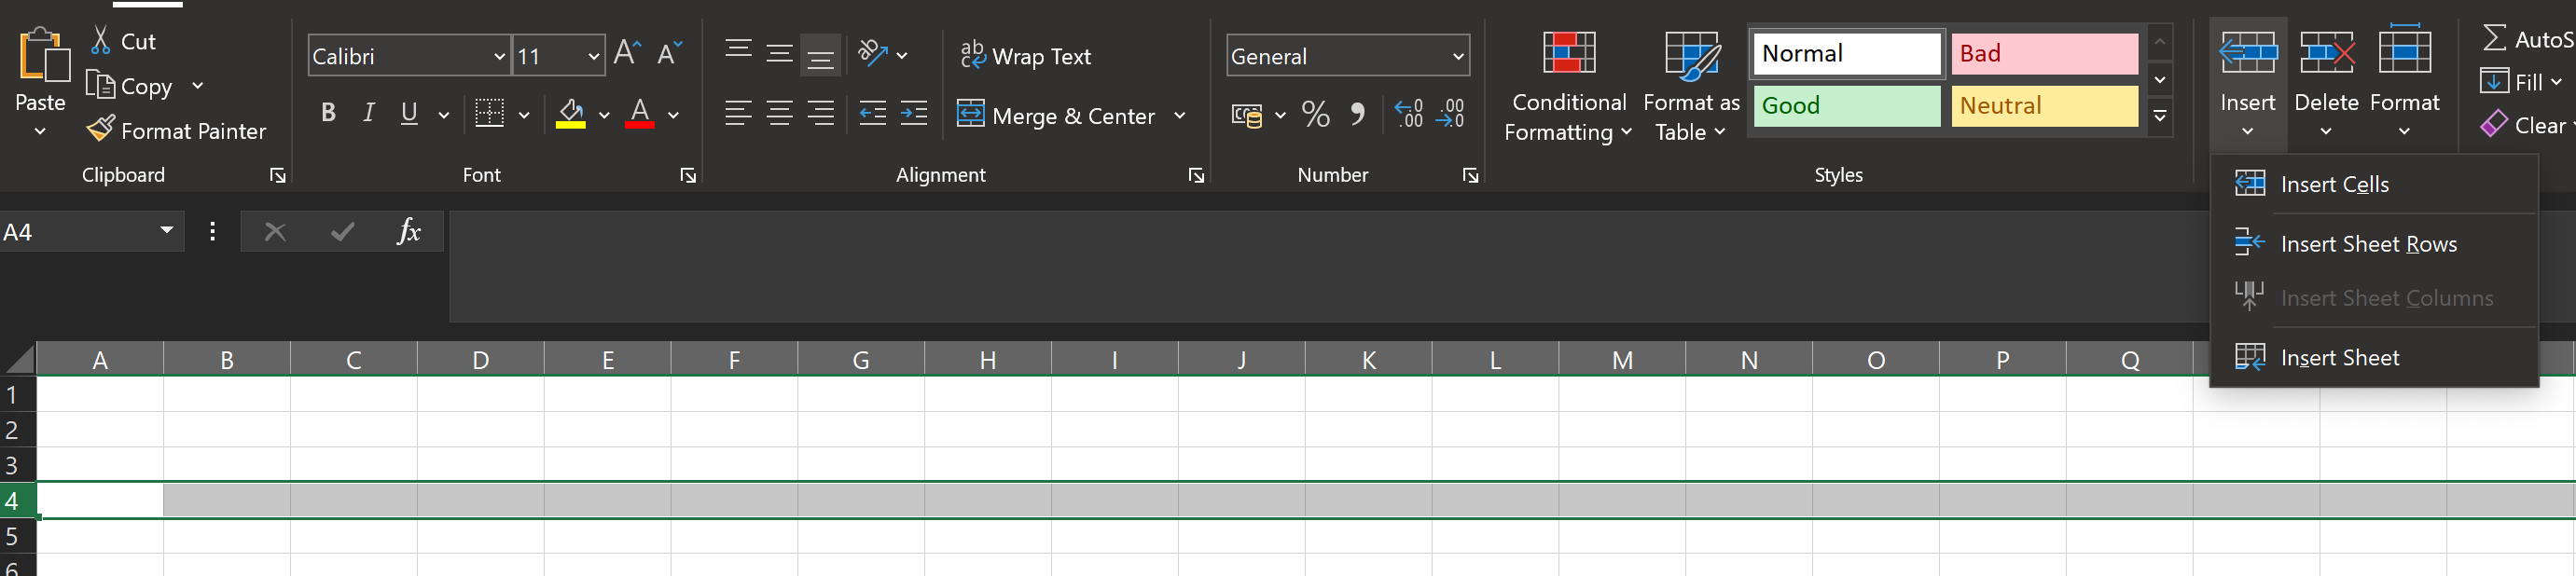Apply percent style number format
The height and width of the screenshot is (576, 2576).
pos(1316,115)
